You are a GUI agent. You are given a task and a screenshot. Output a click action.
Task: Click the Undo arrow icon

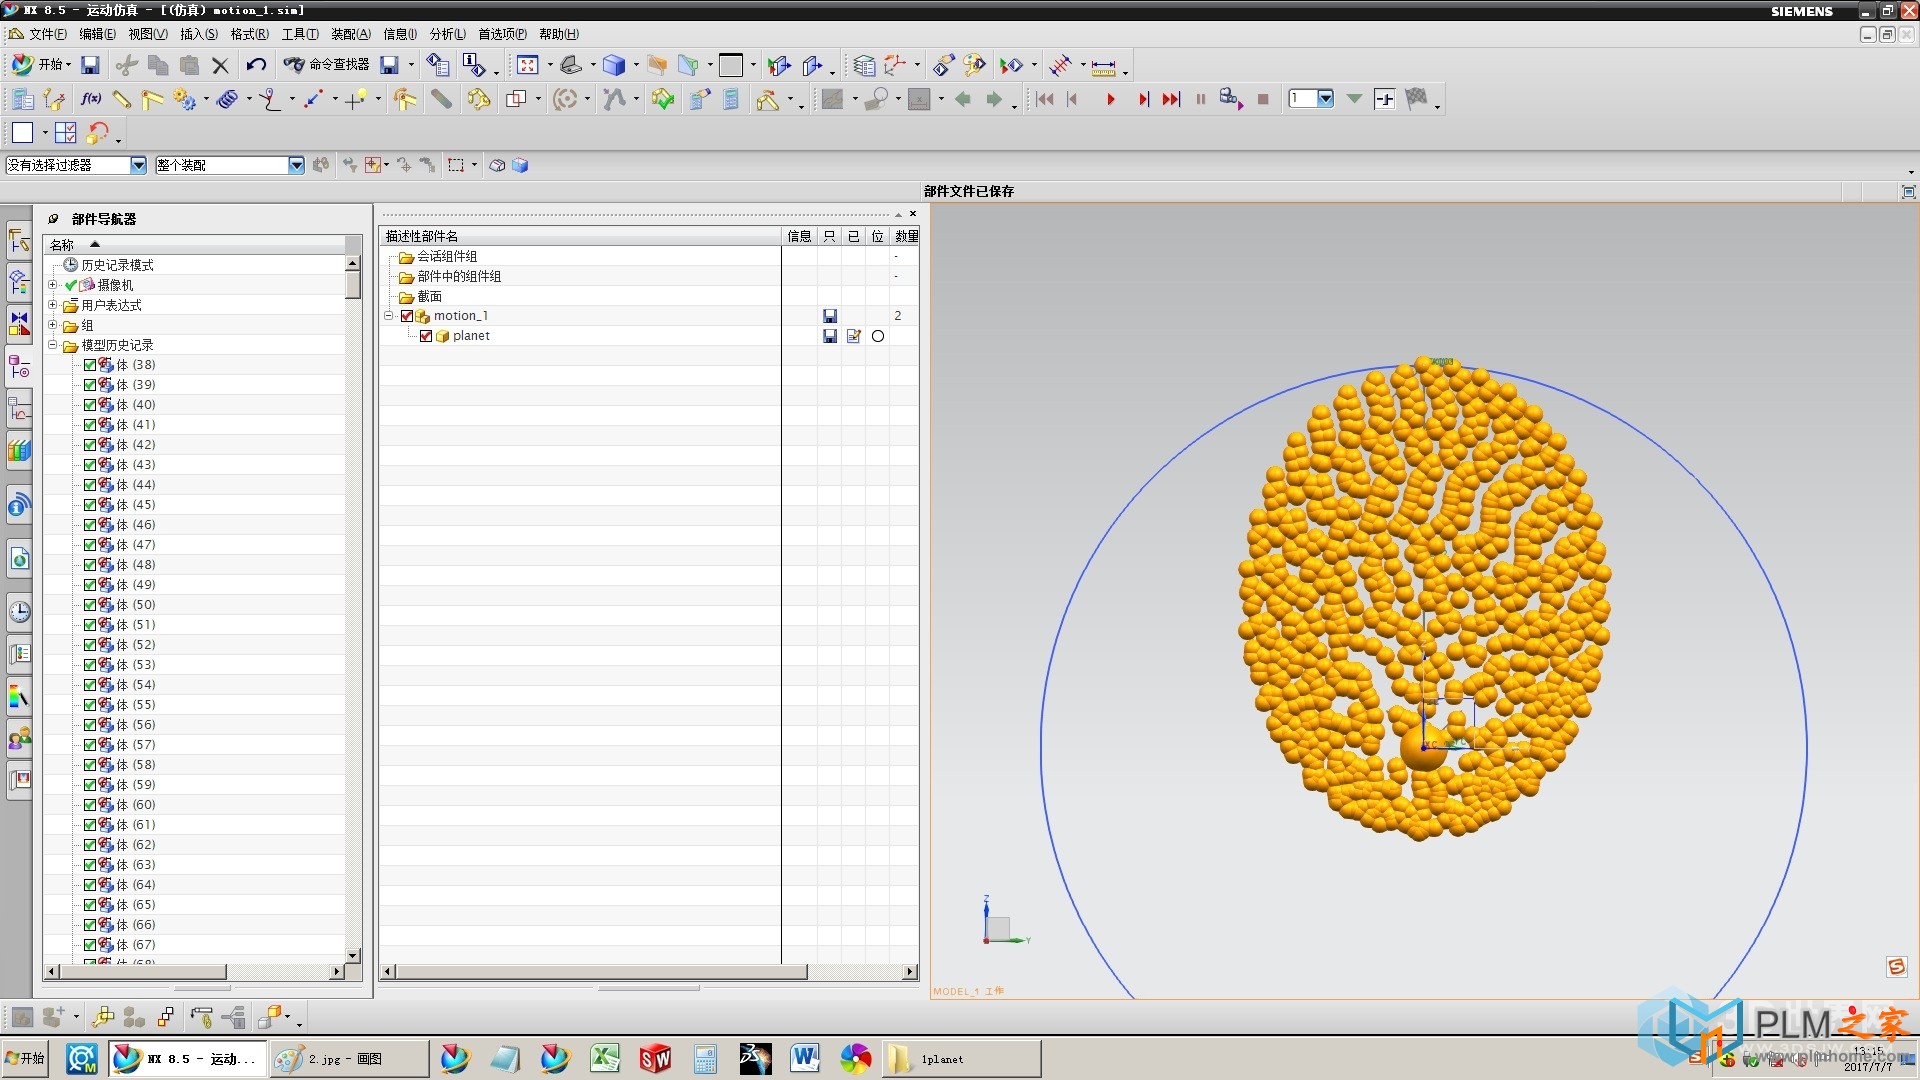pyautogui.click(x=256, y=66)
